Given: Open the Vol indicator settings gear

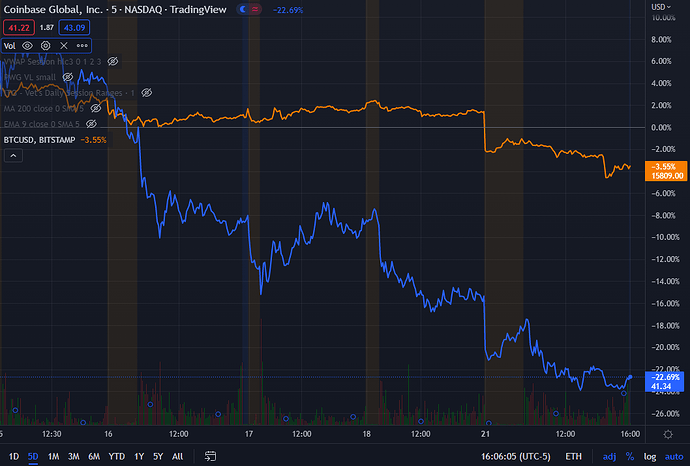Looking at the screenshot, I should pos(45,46).
